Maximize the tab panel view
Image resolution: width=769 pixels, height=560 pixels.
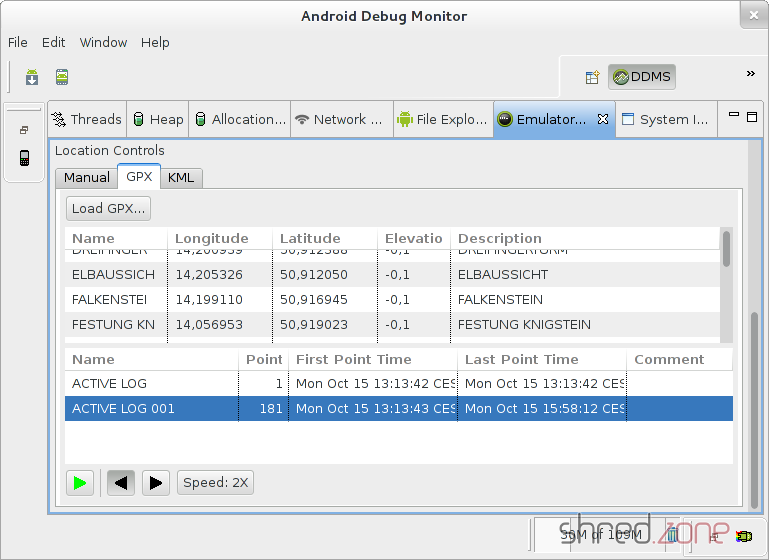click(751, 116)
